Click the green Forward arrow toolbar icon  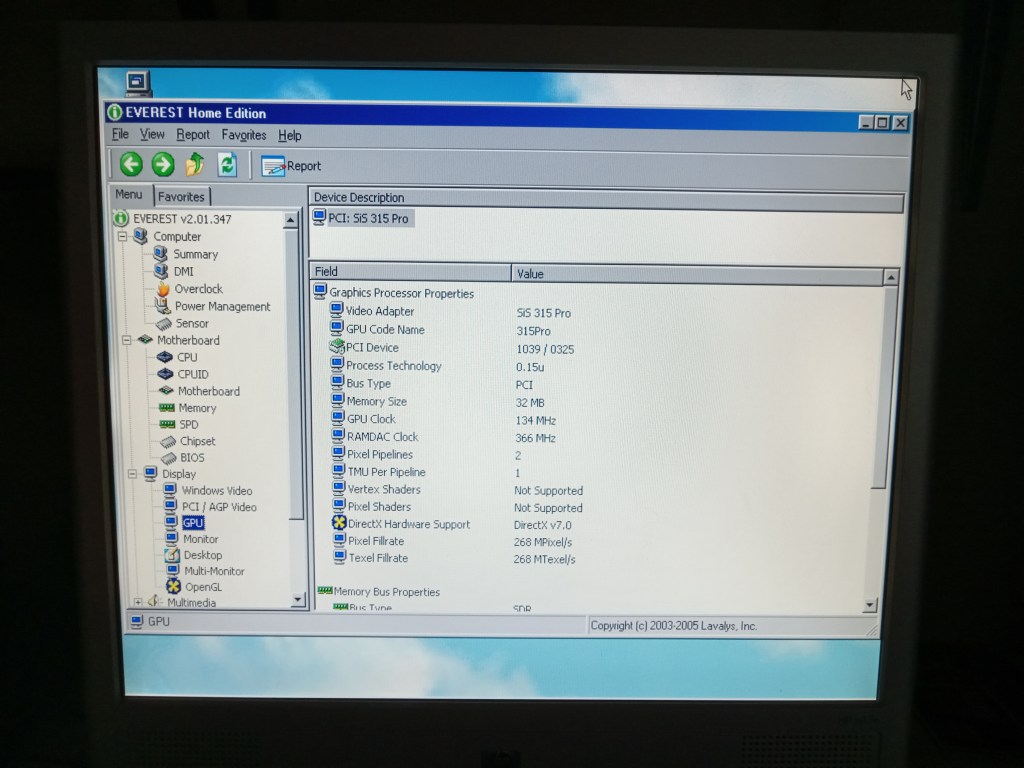[x=163, y=165]
